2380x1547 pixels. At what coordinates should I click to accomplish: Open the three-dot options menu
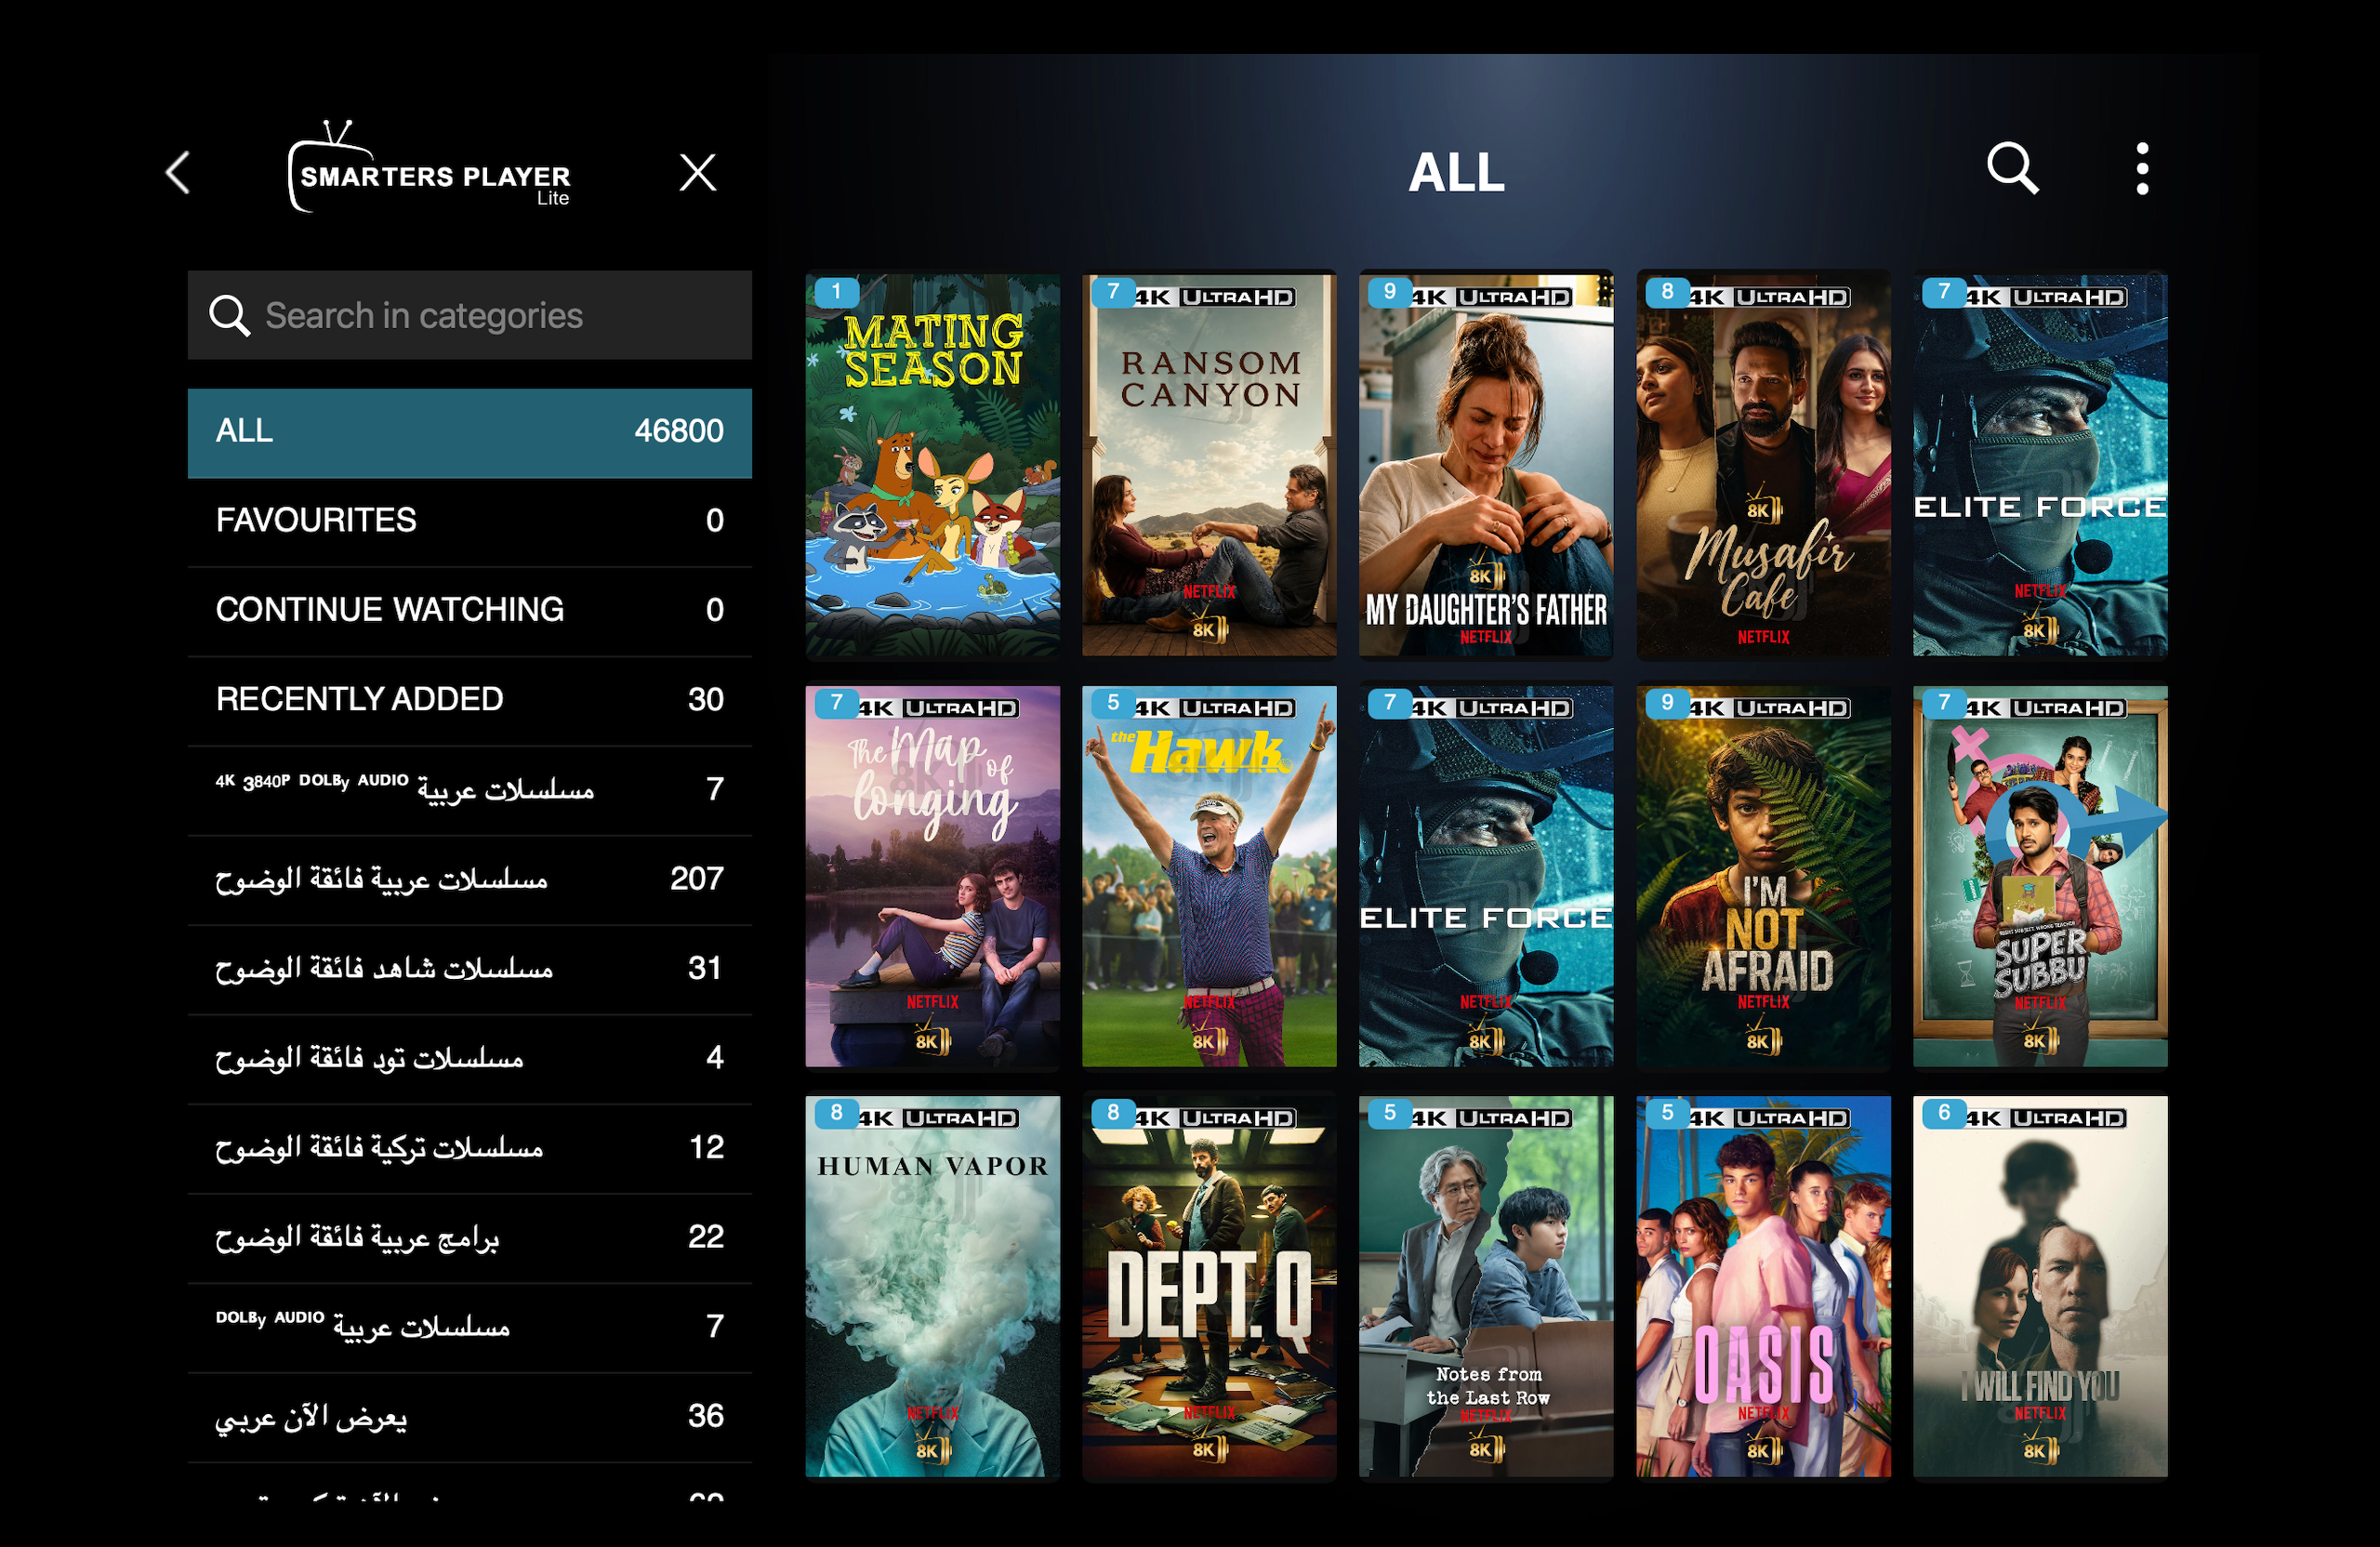click(2142, 168)
